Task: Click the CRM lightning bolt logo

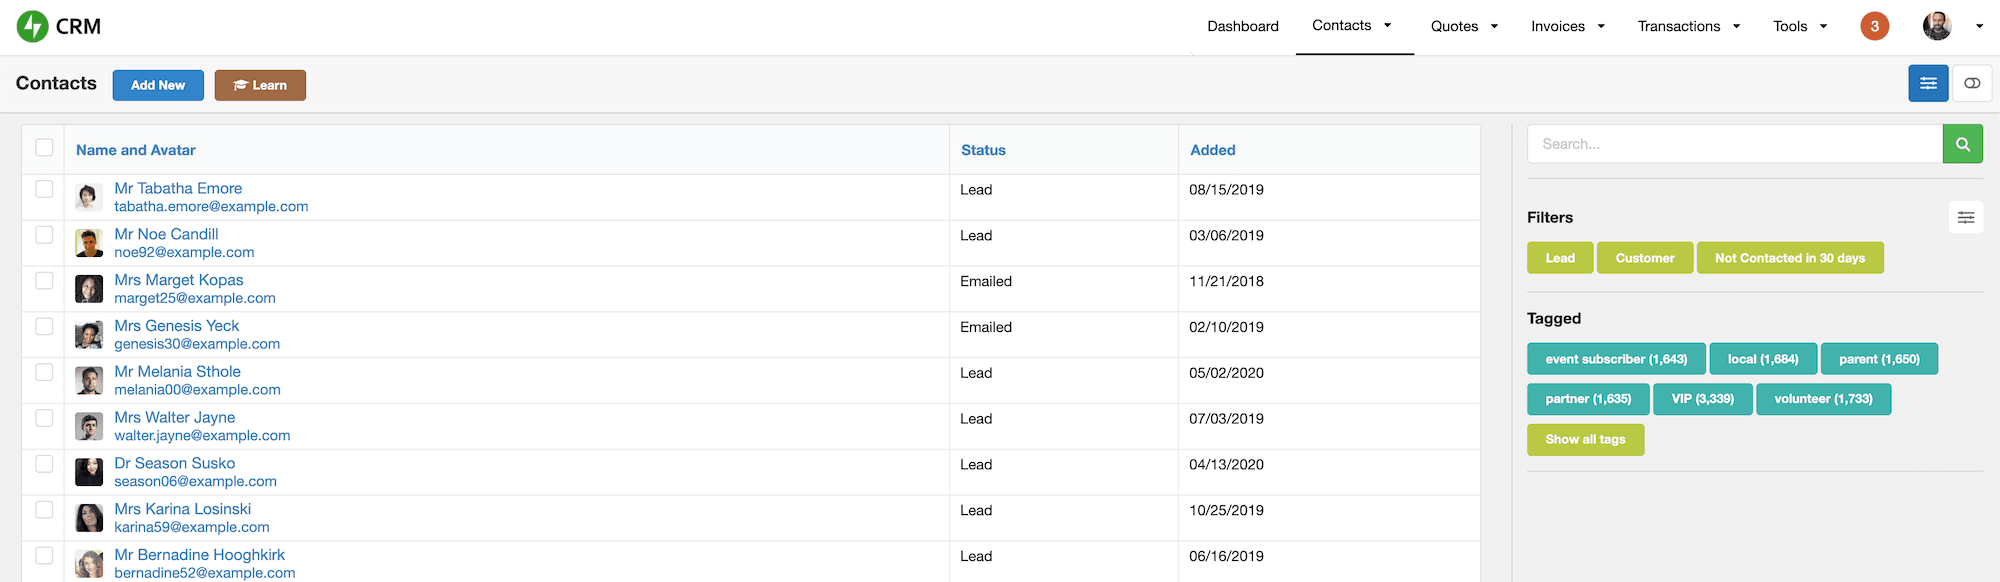Action: coord(33,26)
